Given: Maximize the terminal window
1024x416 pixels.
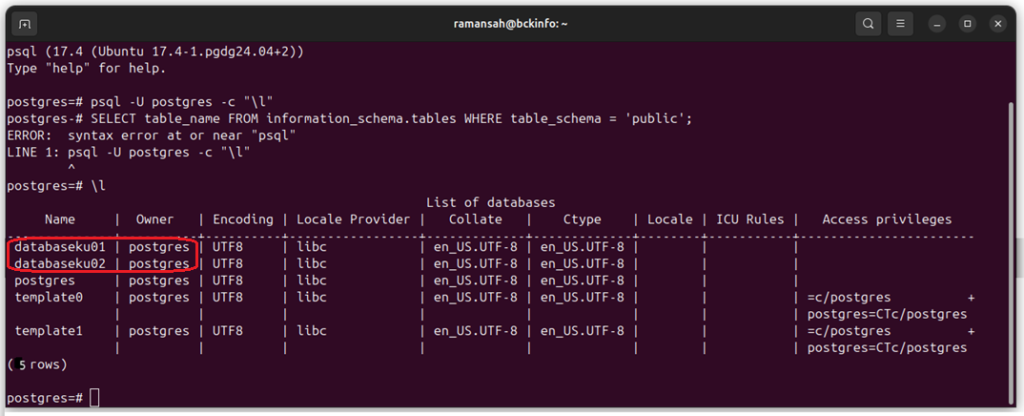Looking at the screenshot, I should (x=968, y=24).
